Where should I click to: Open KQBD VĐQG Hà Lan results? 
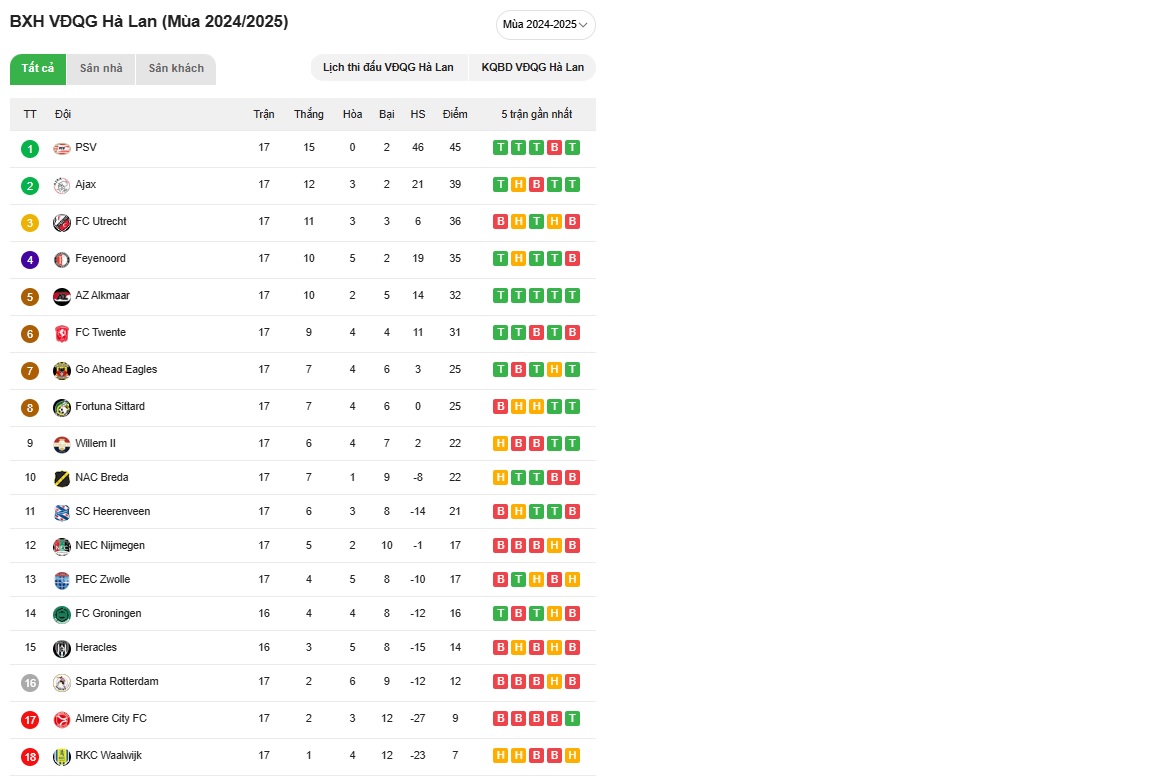pyautogui.click(x=533, y=68)
